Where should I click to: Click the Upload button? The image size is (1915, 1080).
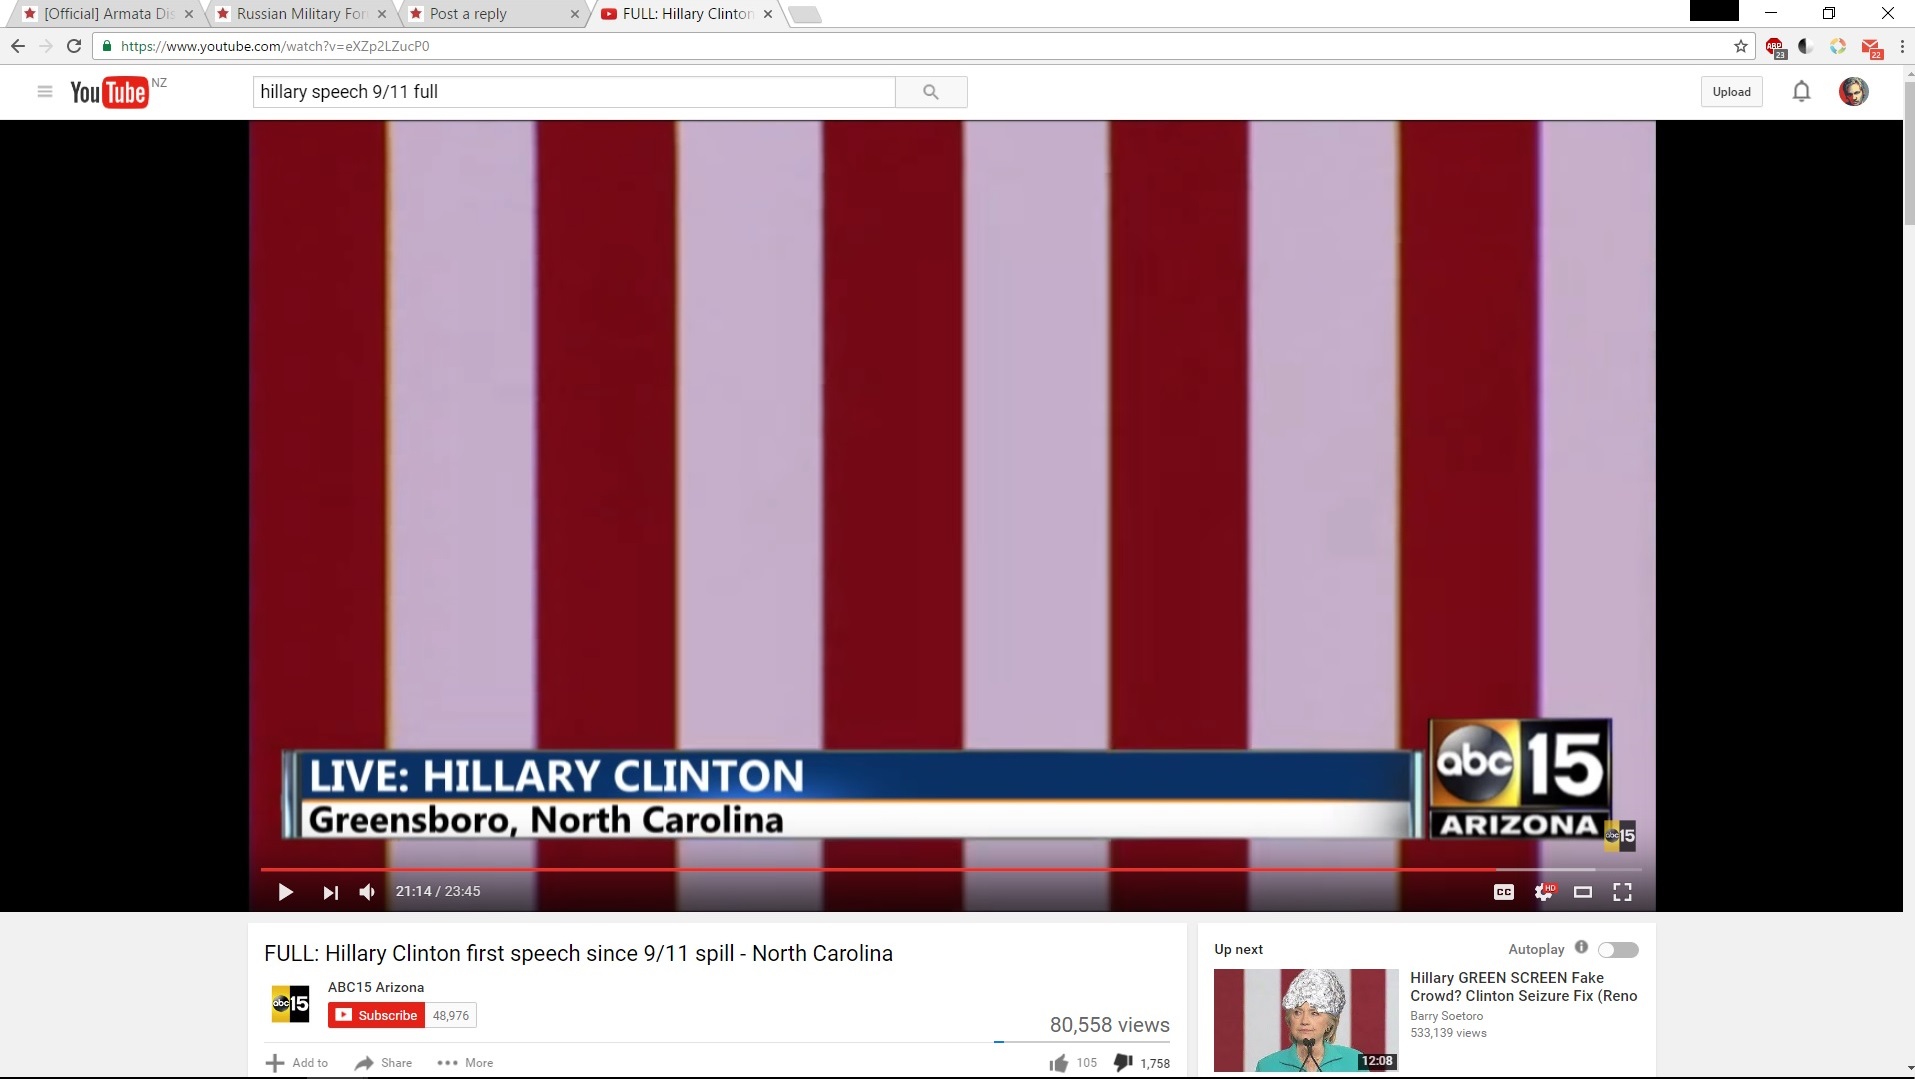(1731, 92)
